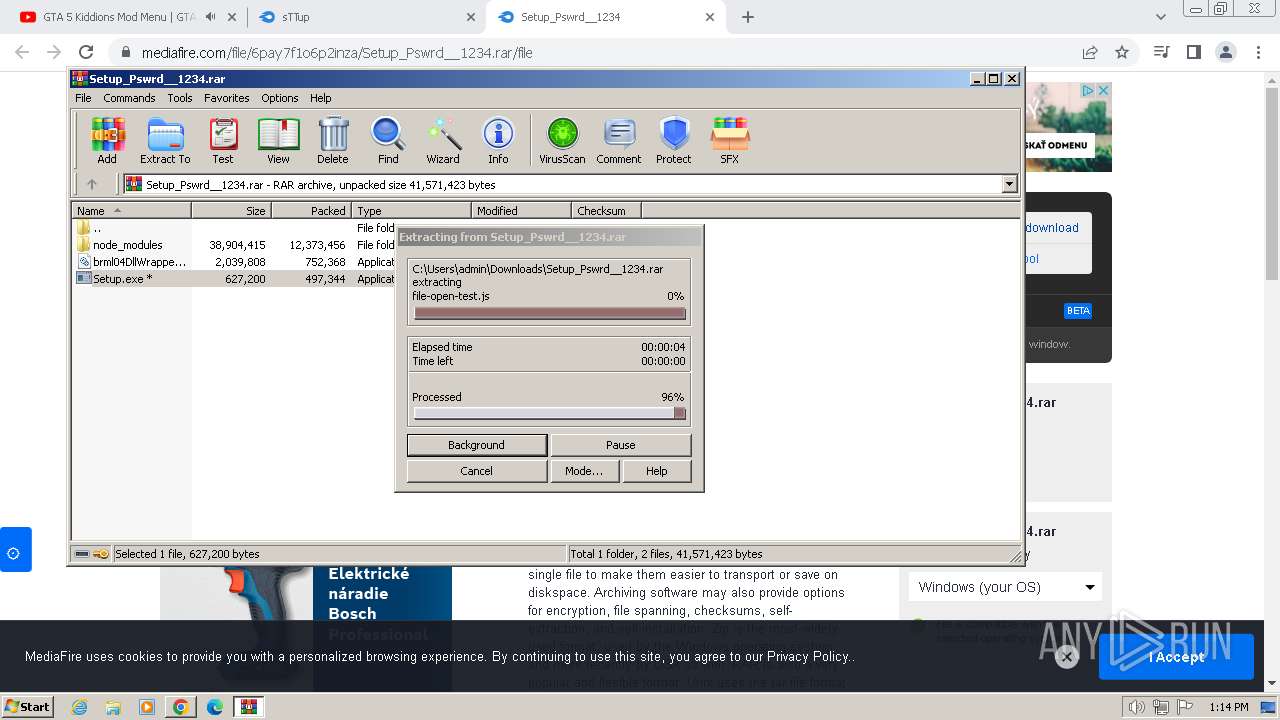Reload the browser page

point(86,52)
